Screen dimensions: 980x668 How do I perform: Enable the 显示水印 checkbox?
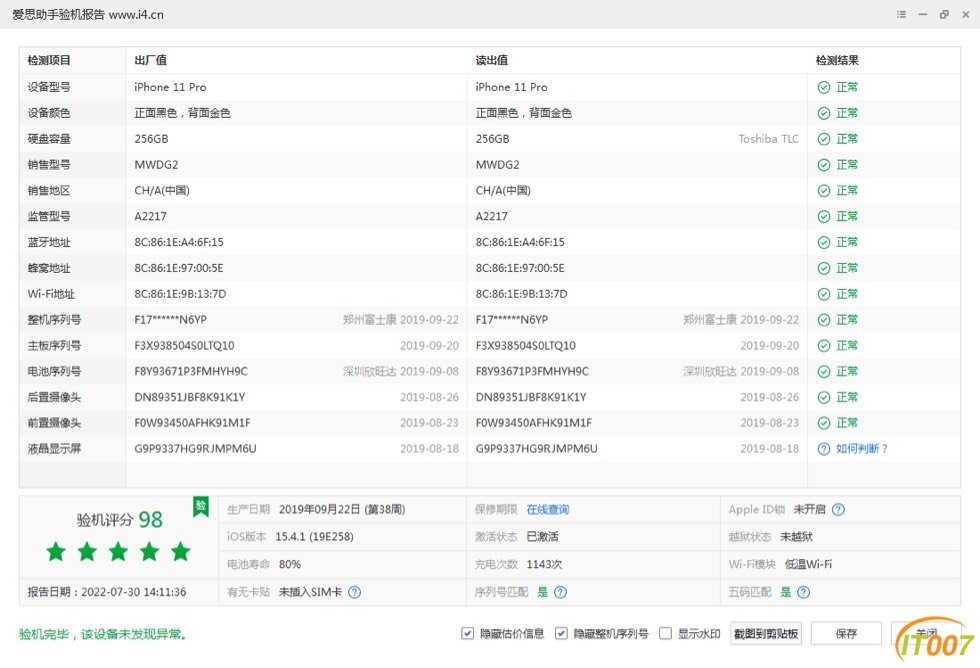coord(666,634)
